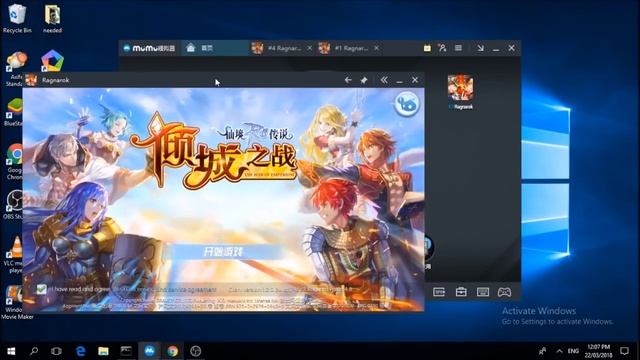Open the Recycle Bin desktop icon
The image size is (640, 360).
point(17,18)
